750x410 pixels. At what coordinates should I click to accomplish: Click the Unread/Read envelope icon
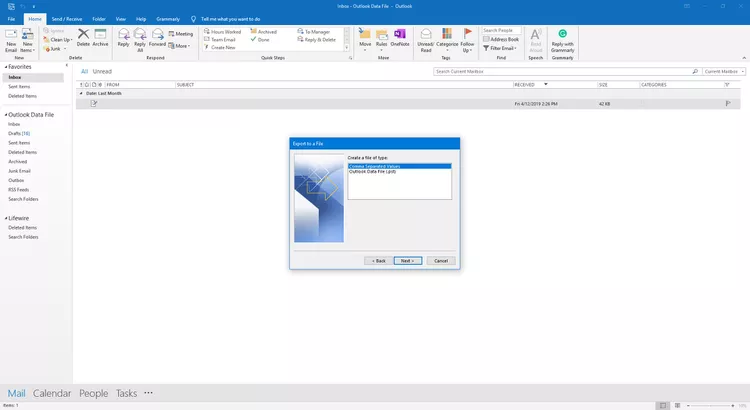[426, 34]
